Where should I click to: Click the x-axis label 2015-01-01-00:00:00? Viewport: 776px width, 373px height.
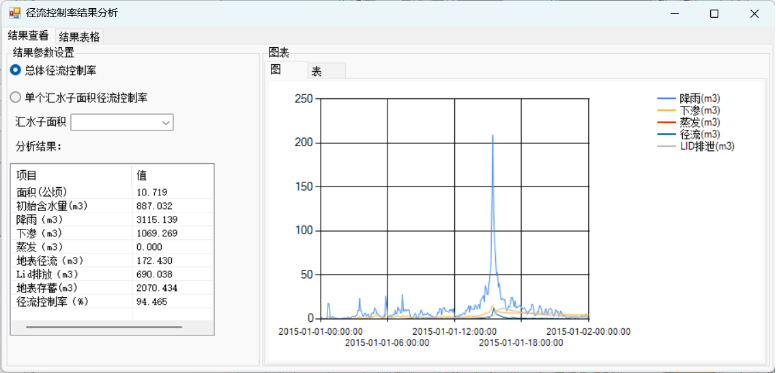[x=320, y=331]
